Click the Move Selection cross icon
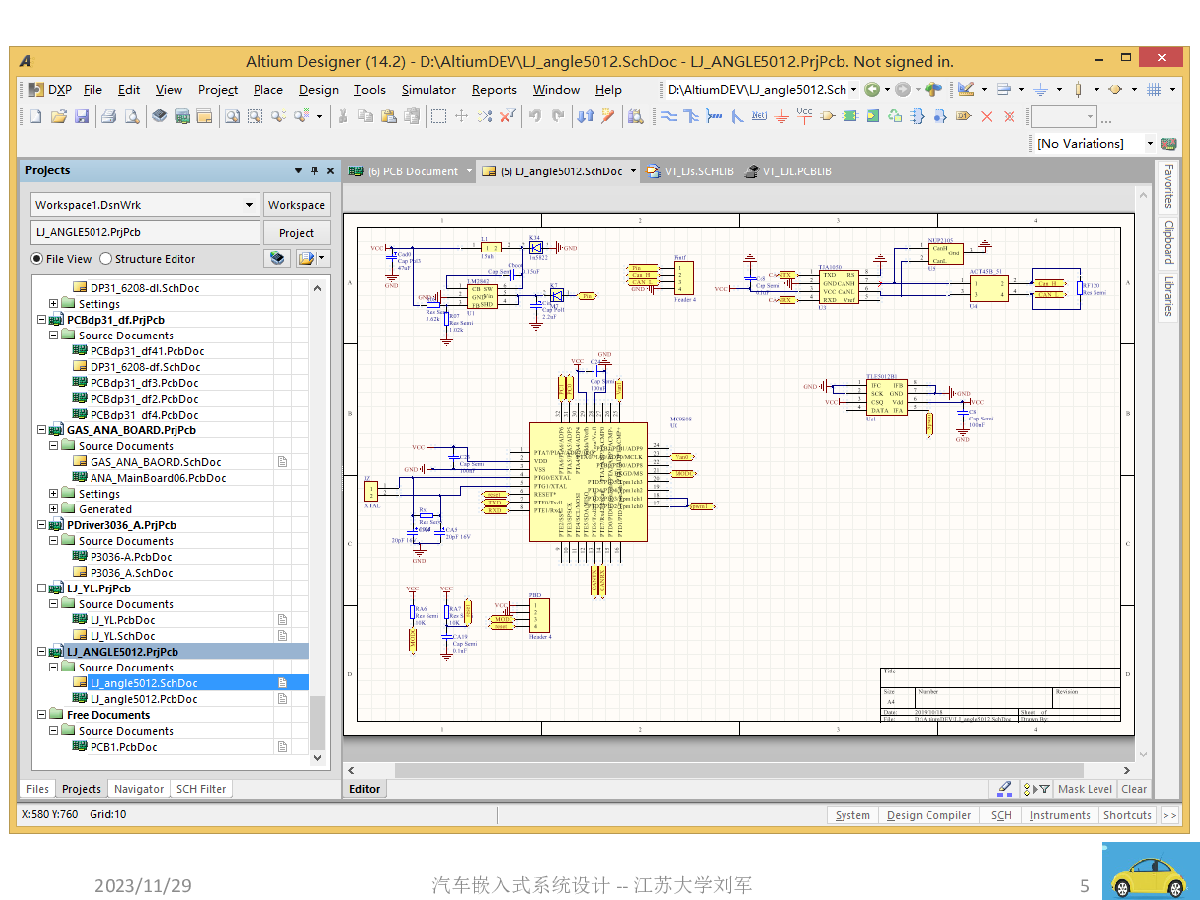 click(x=461, y=116)
